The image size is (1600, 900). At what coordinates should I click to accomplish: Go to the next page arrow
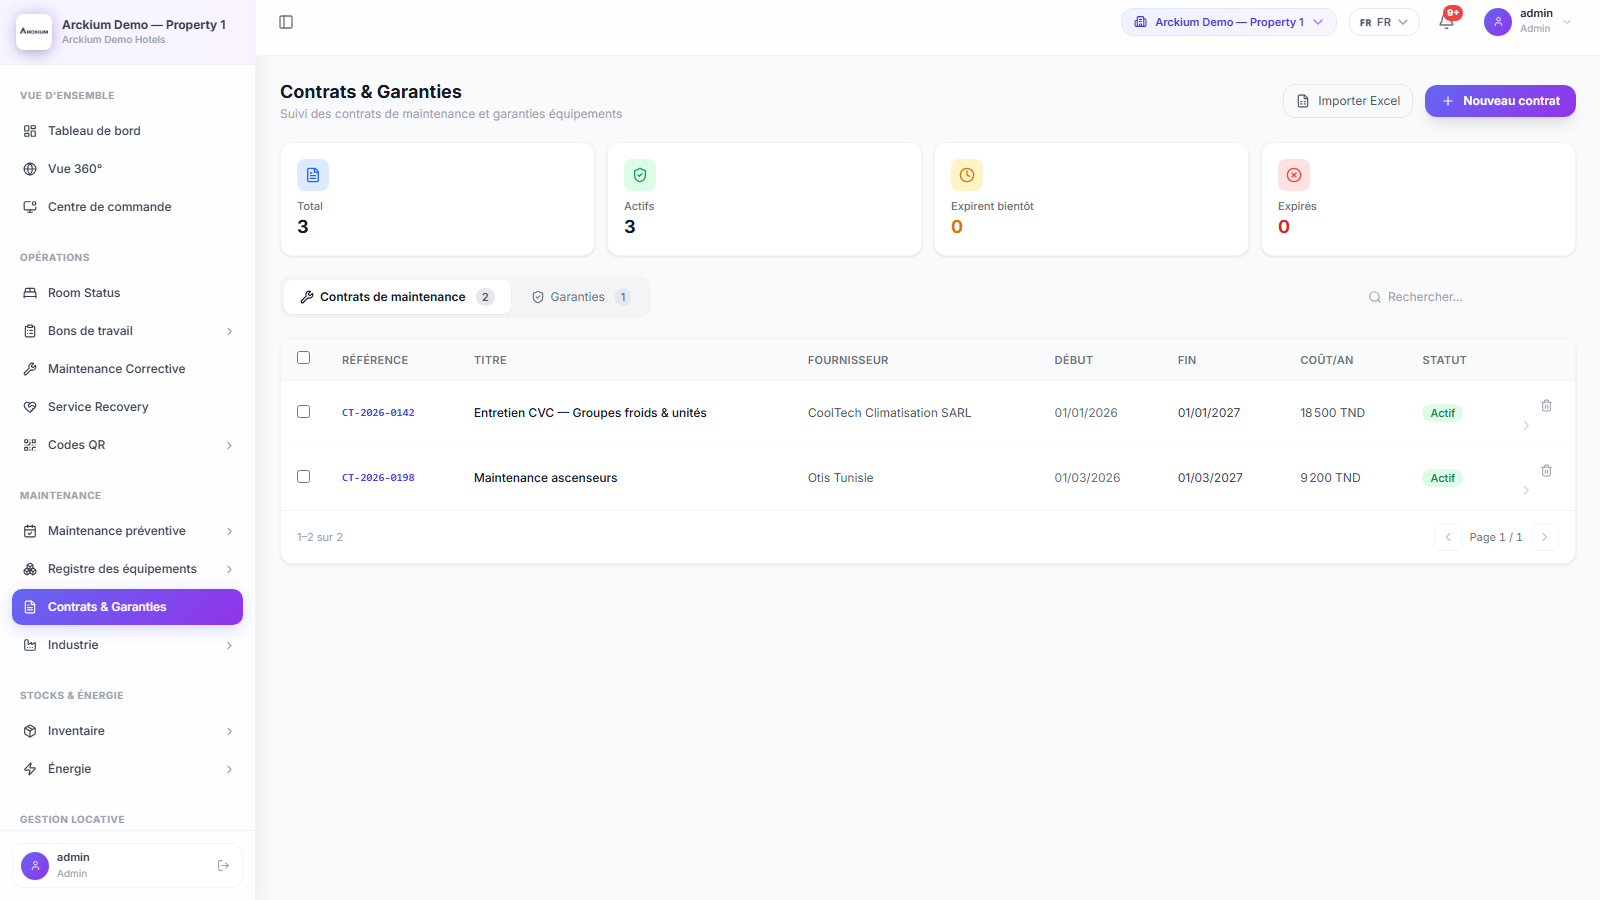point(1544,537)
